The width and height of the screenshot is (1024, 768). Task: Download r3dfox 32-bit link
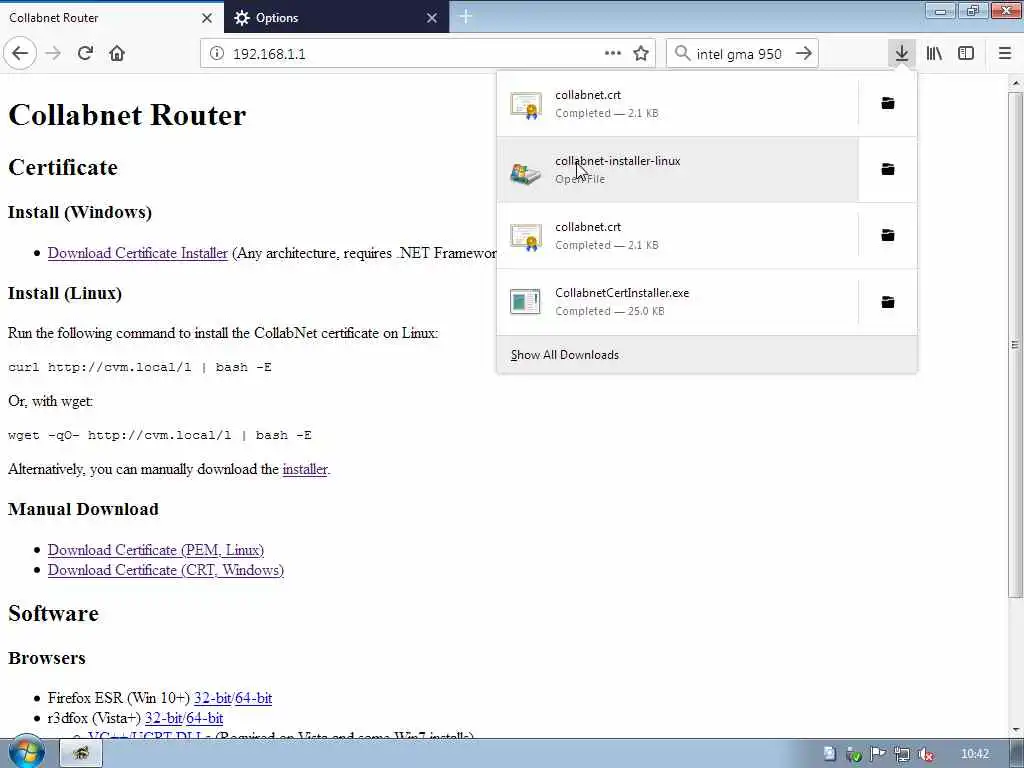[163, 718]
